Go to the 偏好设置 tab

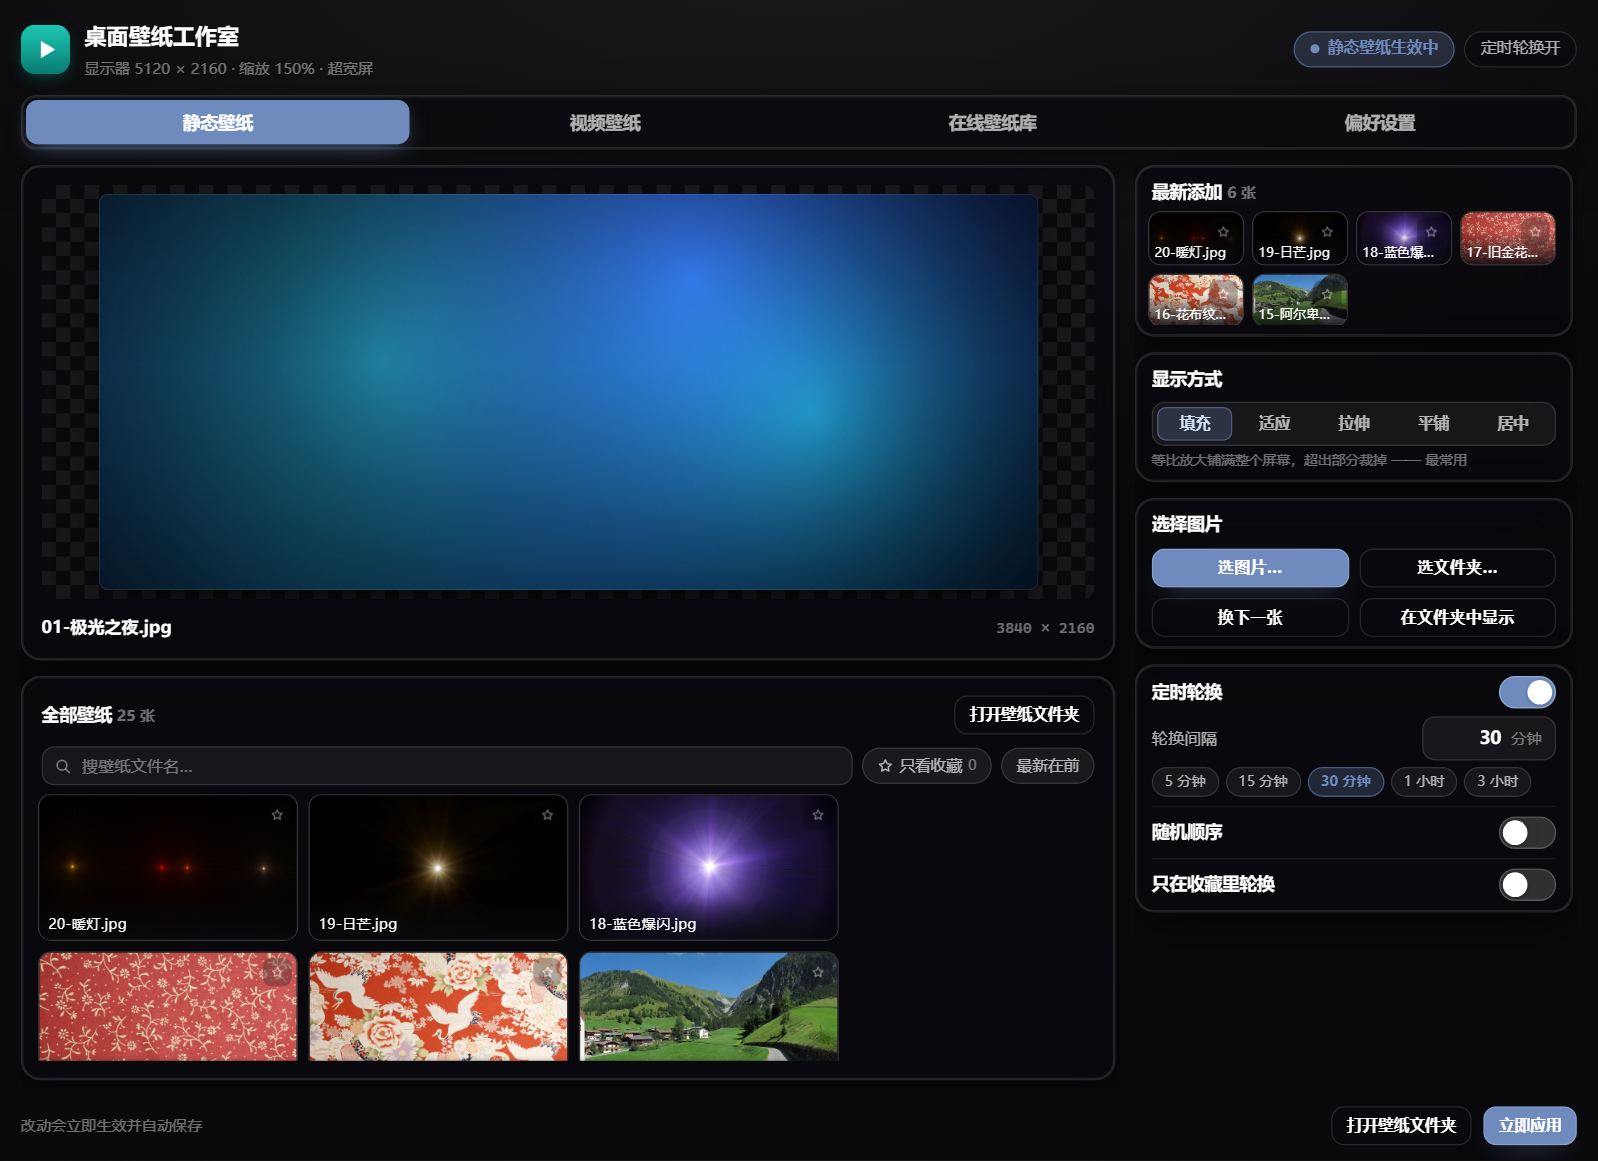1380,123
